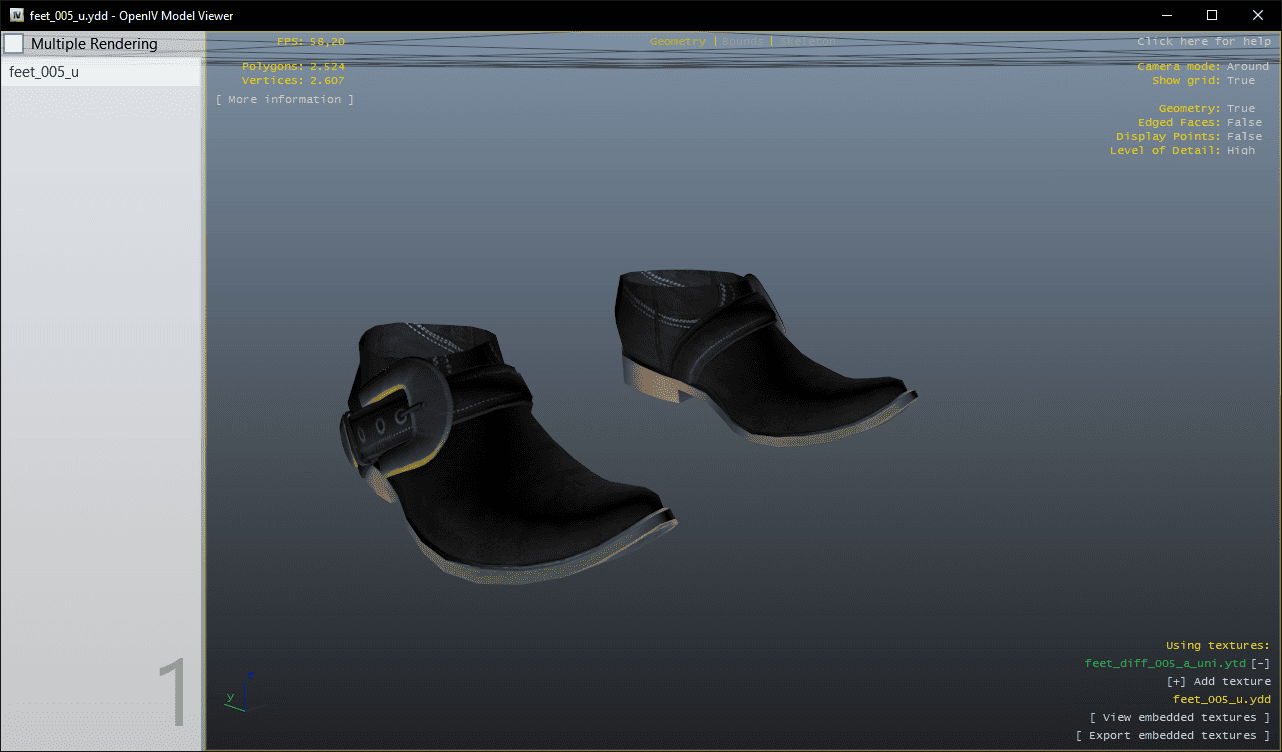The image size is (1282, 752).
Task: Open the Skeleton view tab
Action: 807,42
